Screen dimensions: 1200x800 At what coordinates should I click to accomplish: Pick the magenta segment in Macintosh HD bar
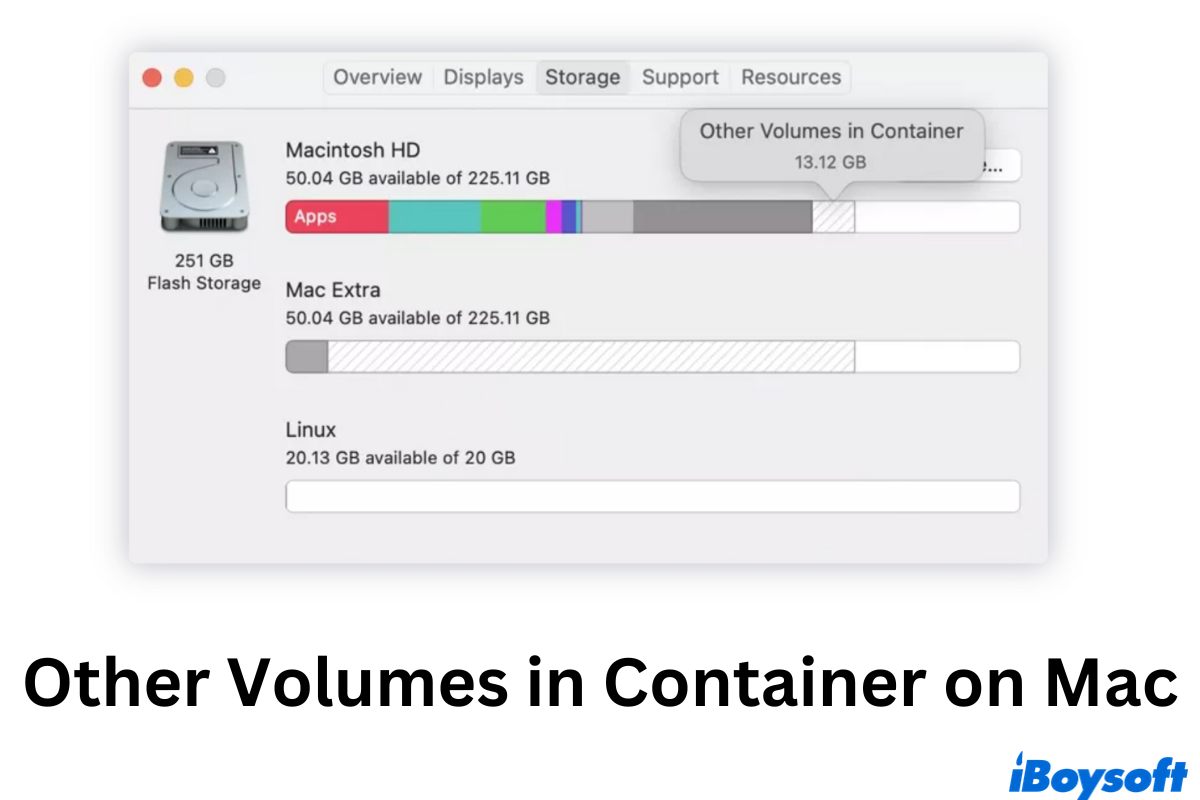[x=553, y=217]
